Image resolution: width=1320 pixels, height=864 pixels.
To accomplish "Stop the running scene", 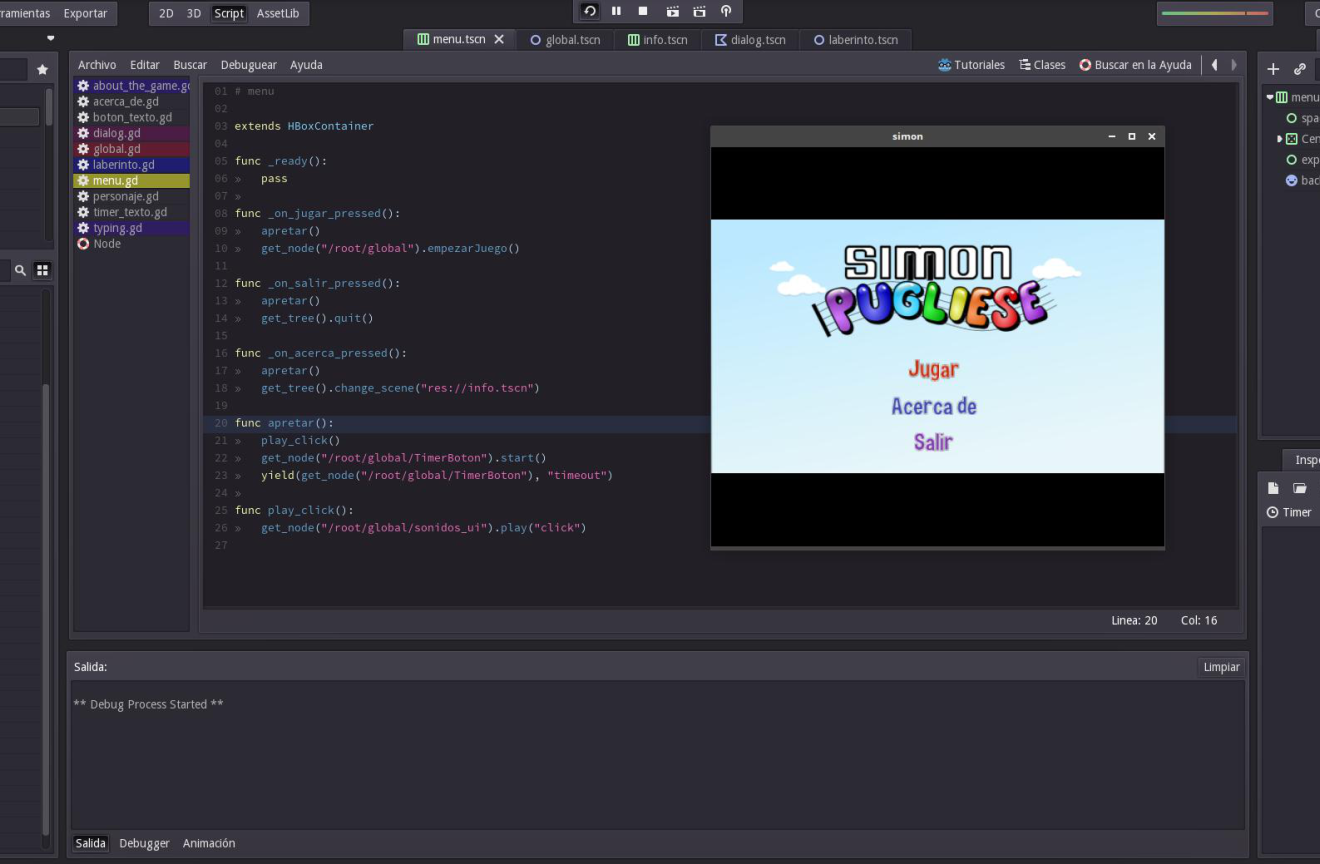I will pyautogui.click(x=643, y=11).
